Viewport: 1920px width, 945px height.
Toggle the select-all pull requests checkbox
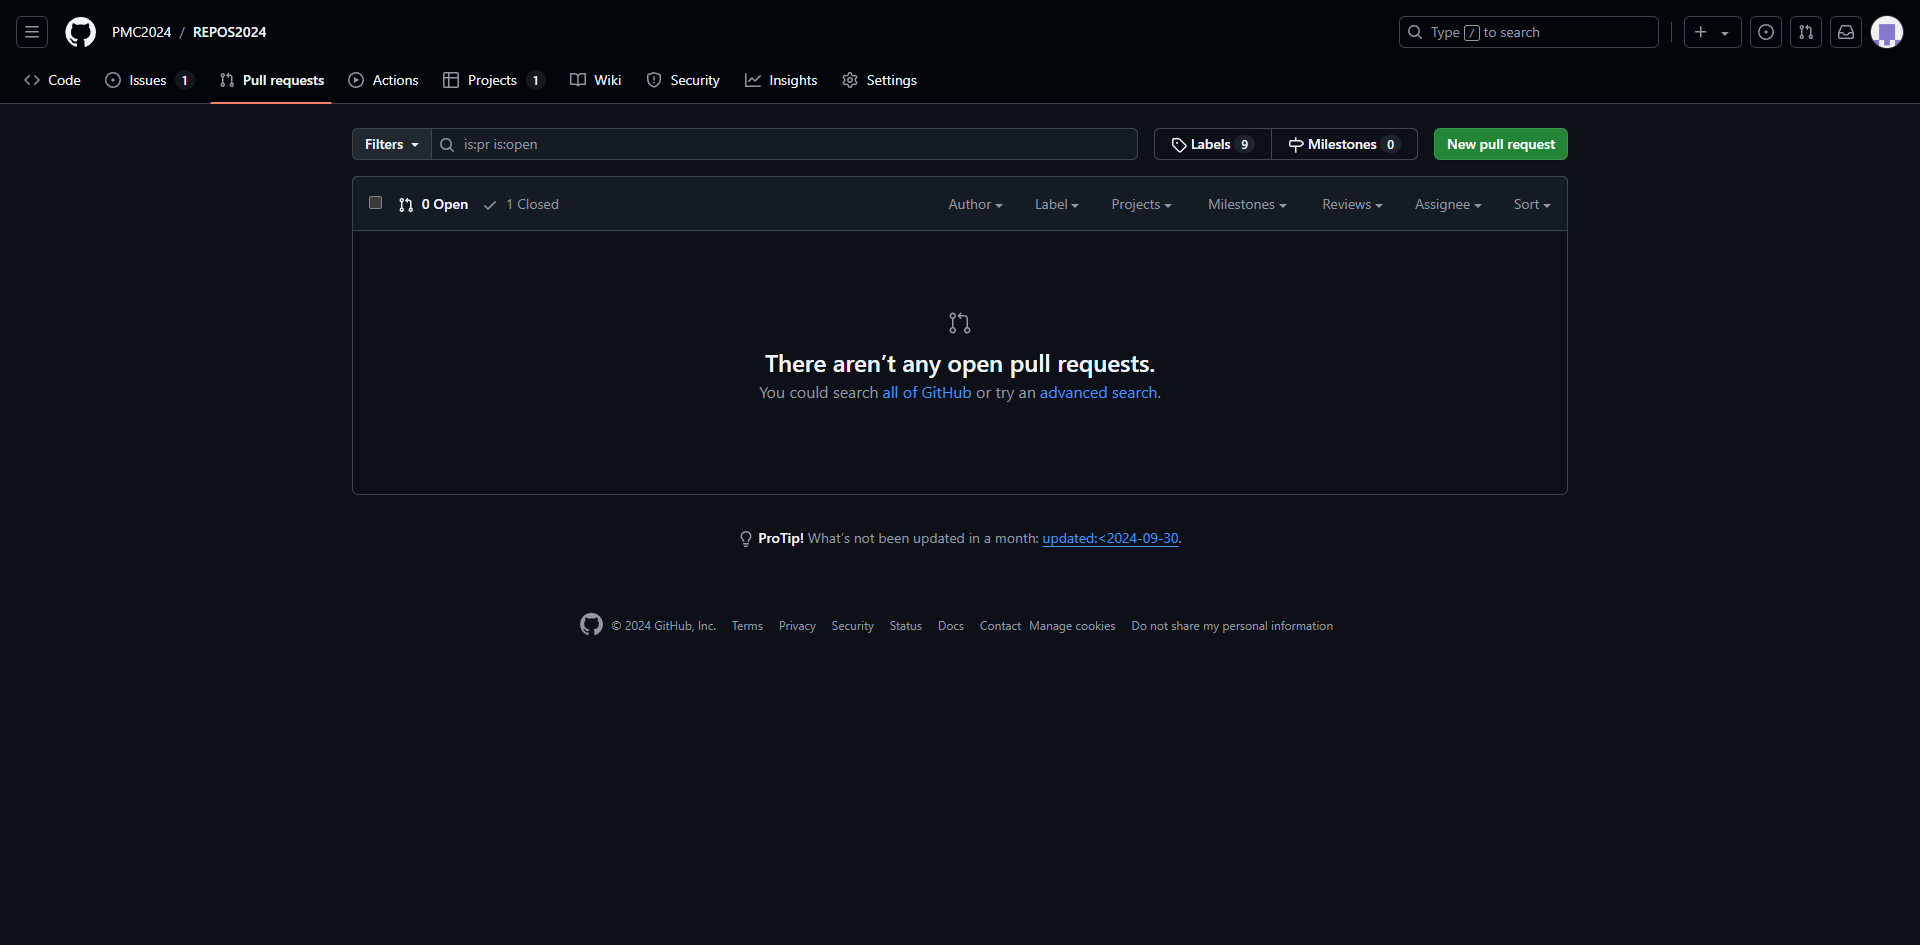pyautogui.click(x=375, y=203)
